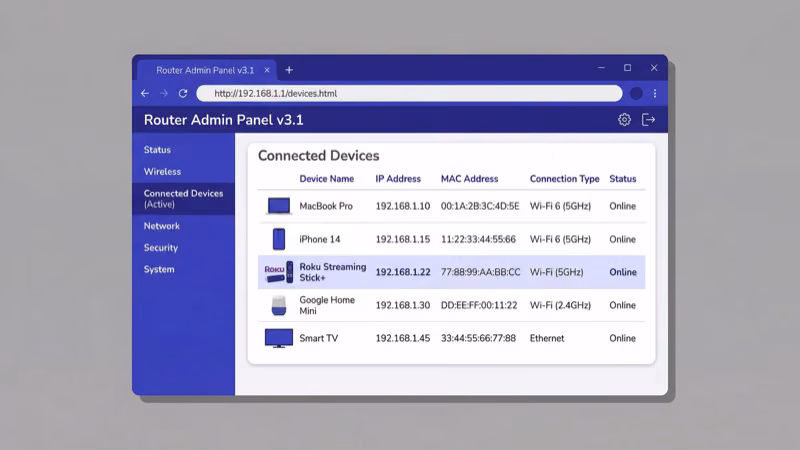
Task: Minimize the browser window
Action: (601, 67)
